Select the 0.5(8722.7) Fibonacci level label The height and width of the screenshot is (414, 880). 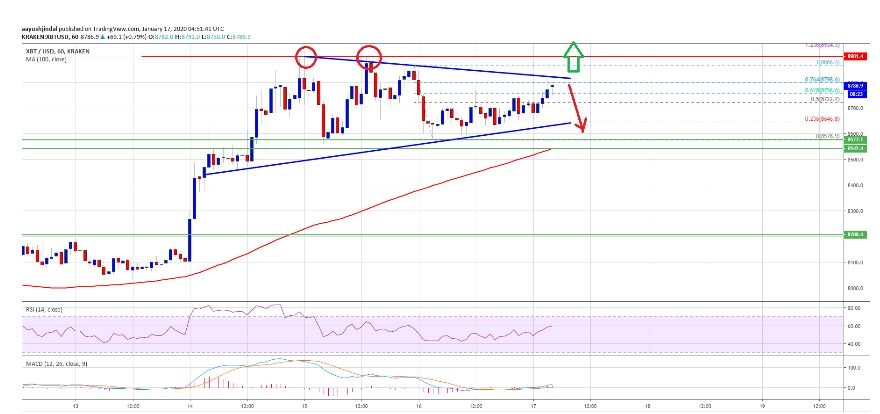825,99
